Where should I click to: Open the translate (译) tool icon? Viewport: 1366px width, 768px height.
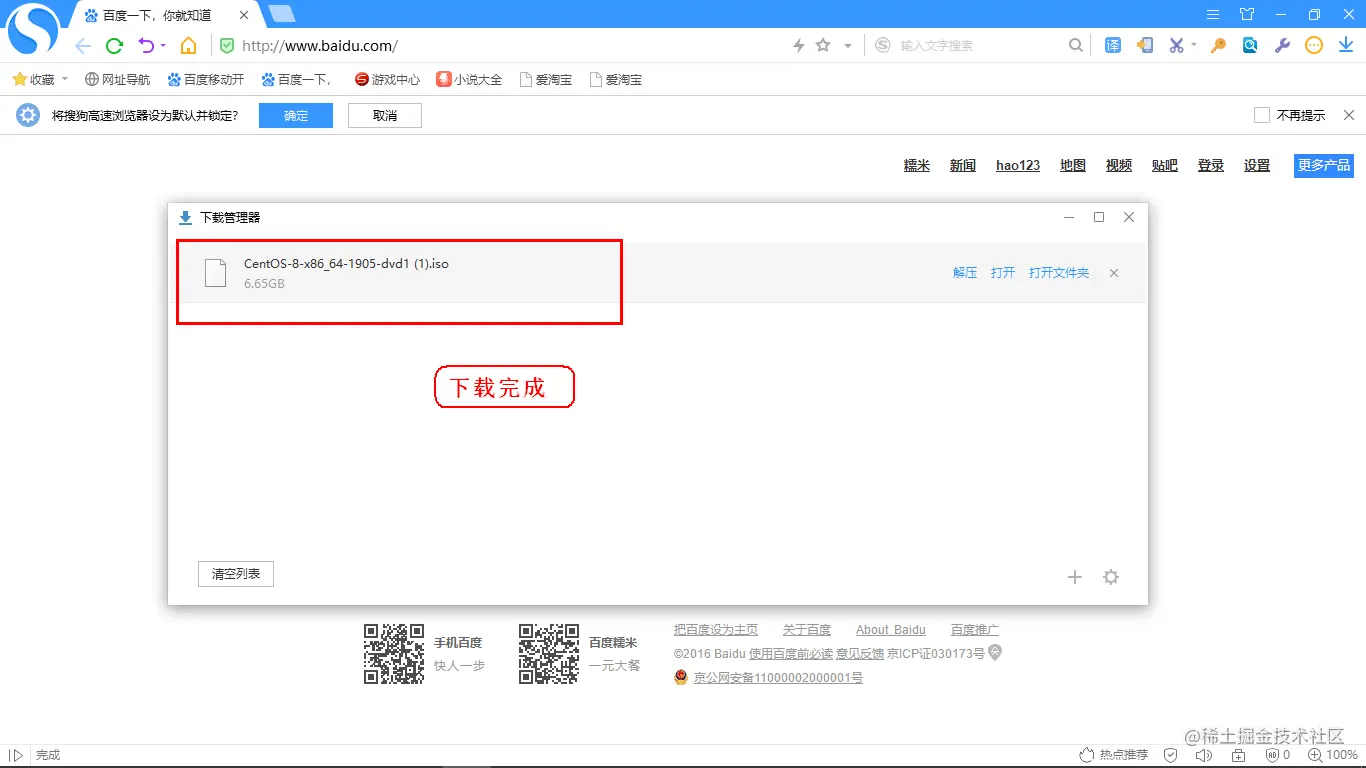point(1113,45)
